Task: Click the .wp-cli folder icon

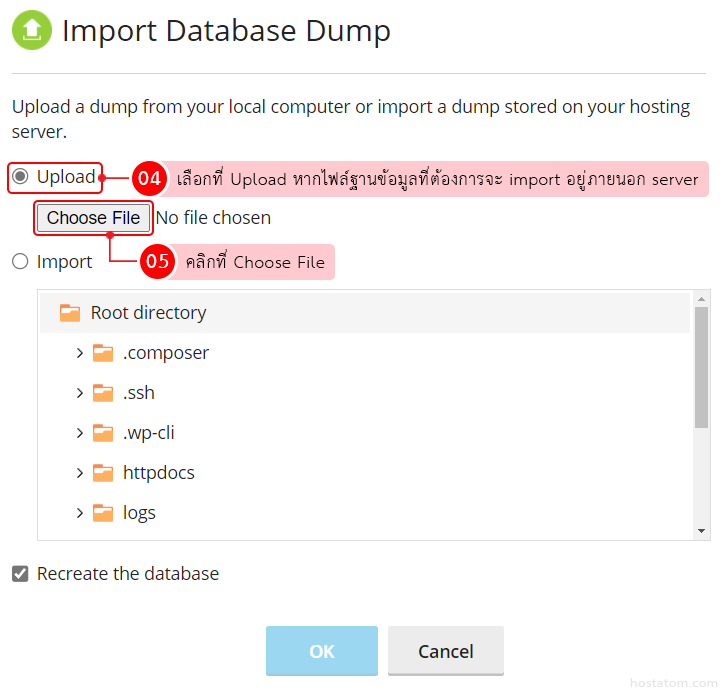Action: [103, 433]
